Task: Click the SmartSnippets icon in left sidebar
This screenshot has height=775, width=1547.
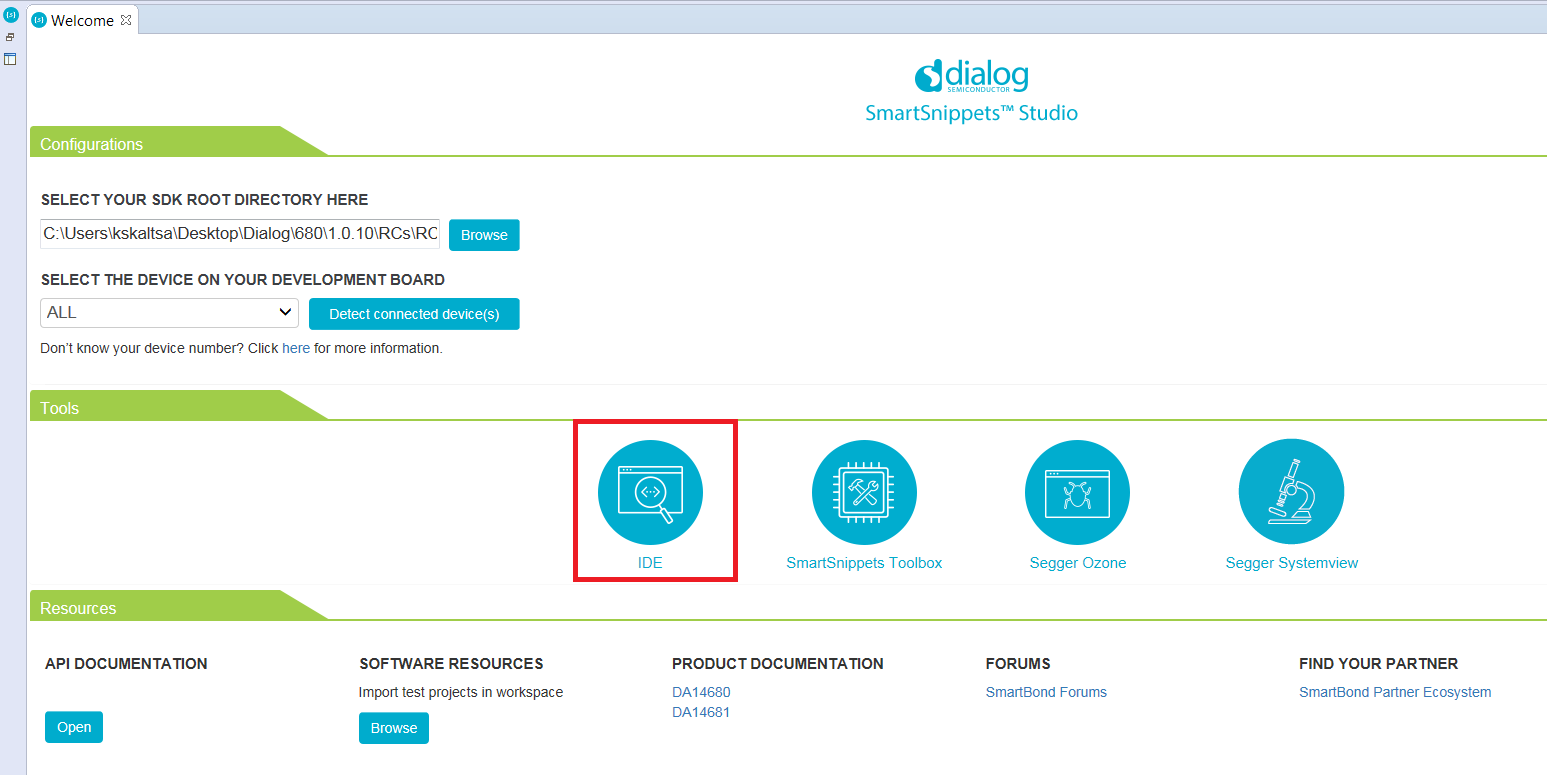Action: (x=11, y=15)
